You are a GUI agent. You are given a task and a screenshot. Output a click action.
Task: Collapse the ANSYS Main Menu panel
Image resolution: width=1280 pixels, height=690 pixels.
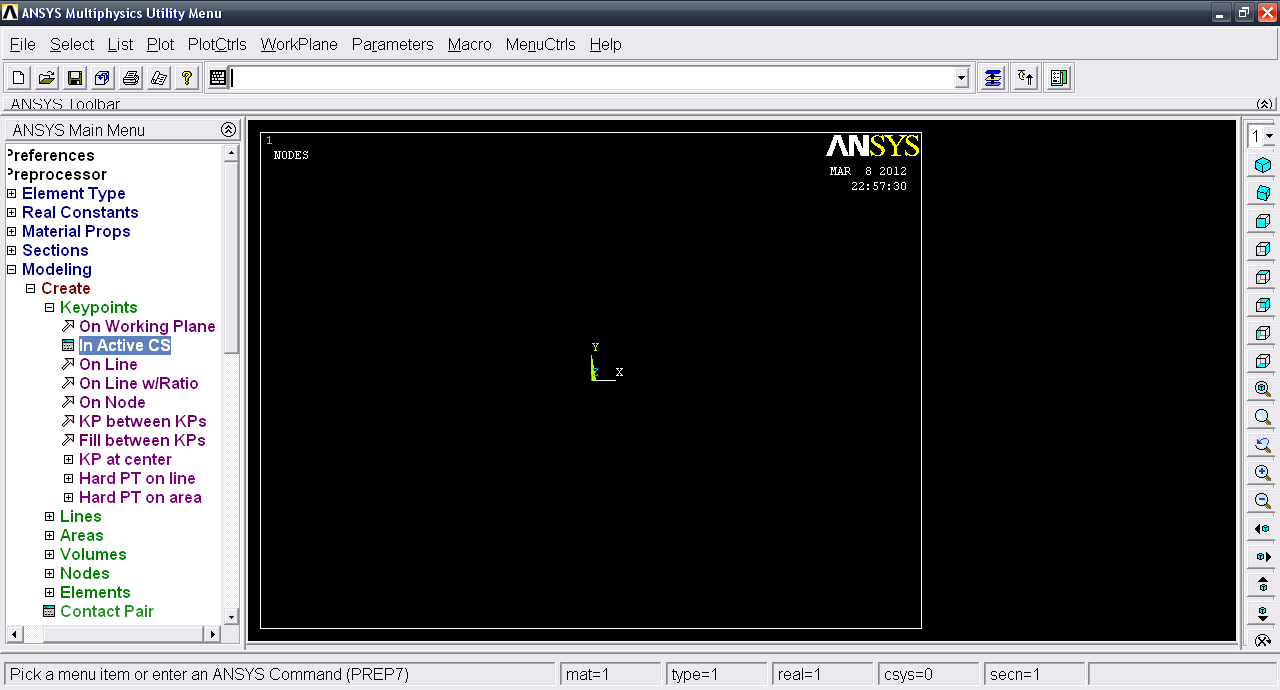coord(228,130)
